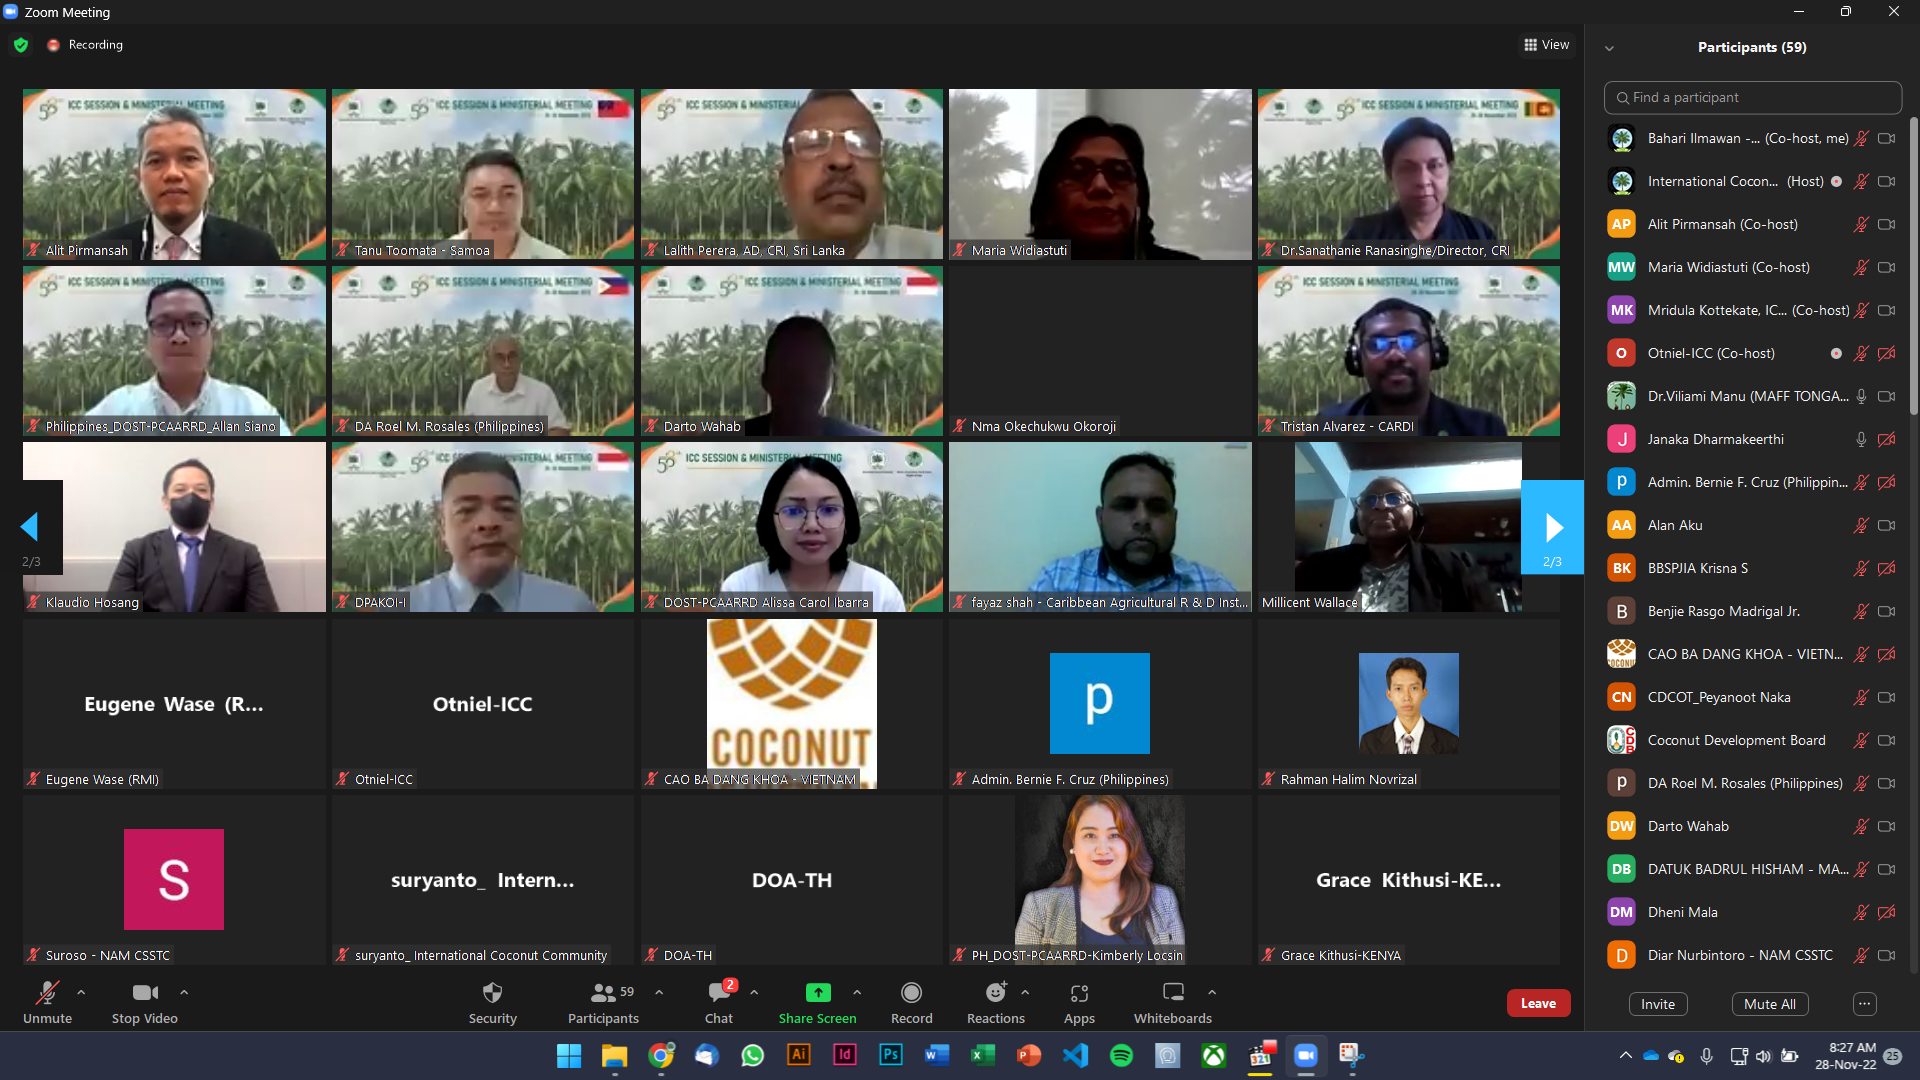1920x1080 pixels.
Task: Expand video options arrow next to Stop Video
Action: [x=184, y=993]
